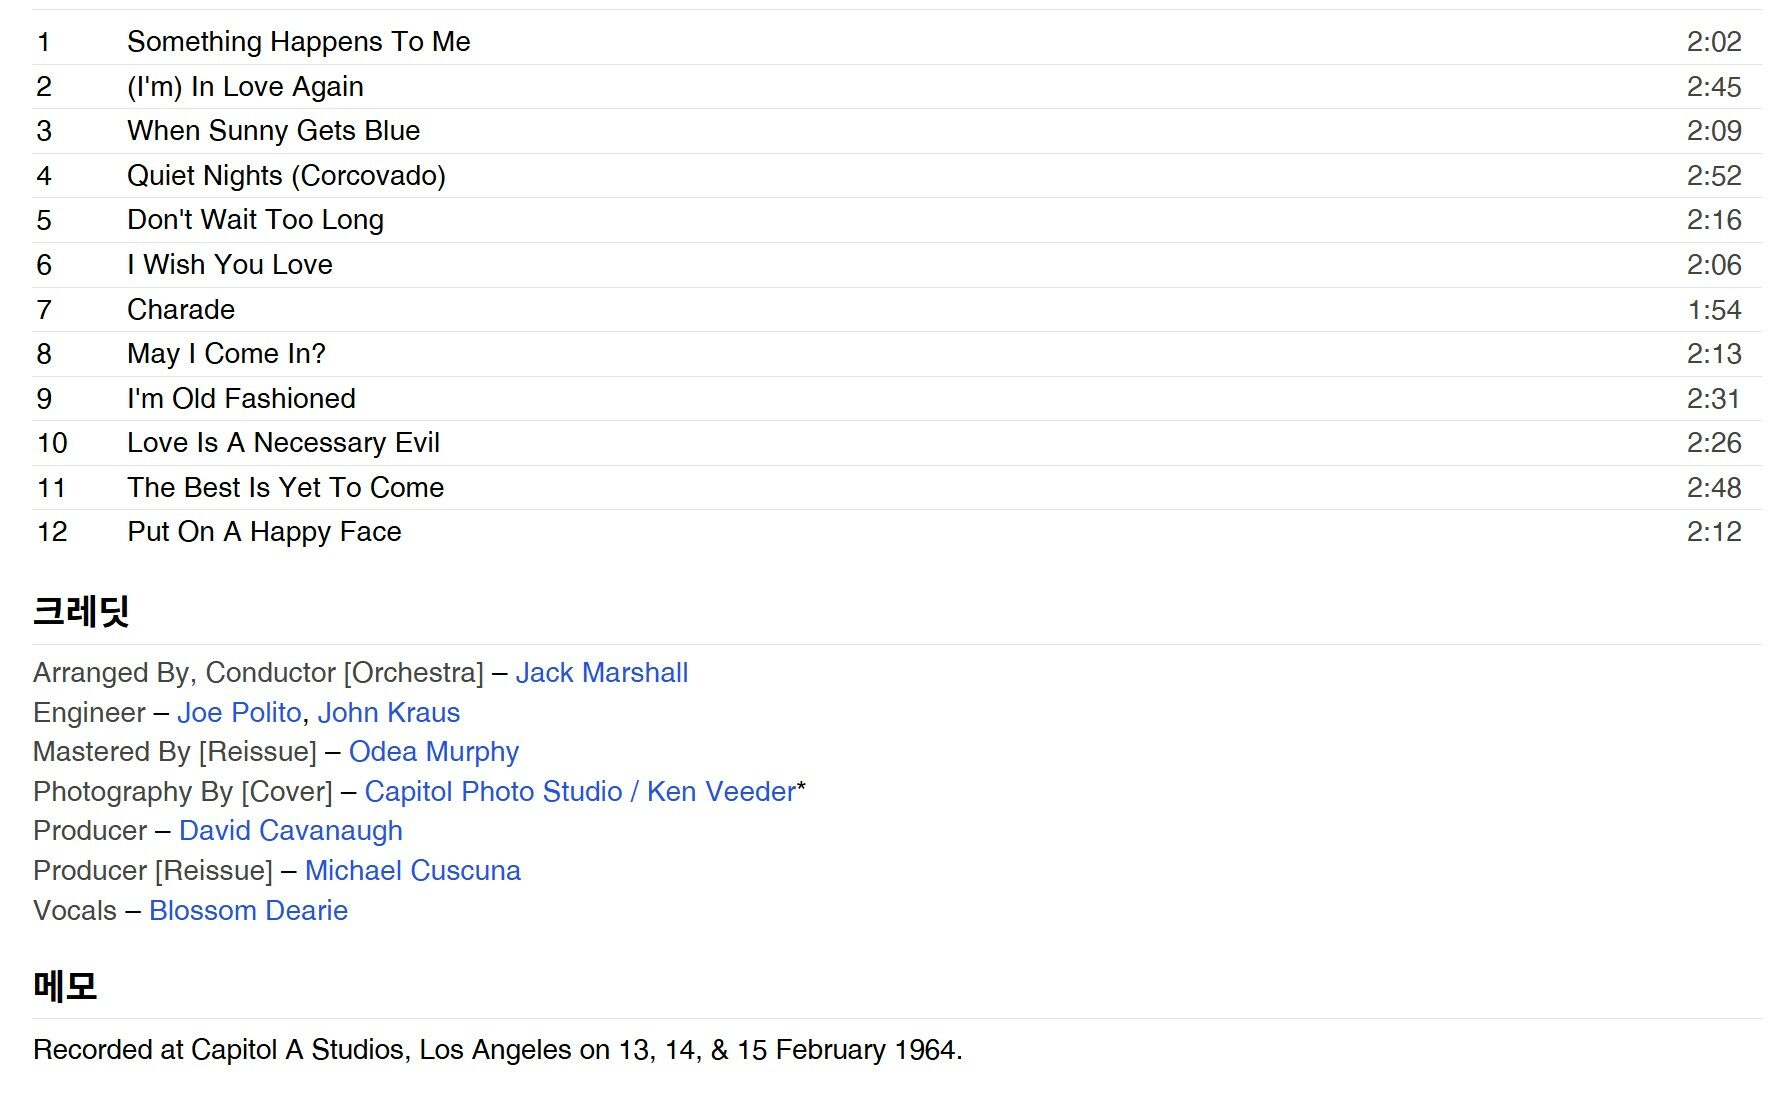Select Love Is A Necessary Evil track
Viewport: 1782px width, 1099px height.
283,443
